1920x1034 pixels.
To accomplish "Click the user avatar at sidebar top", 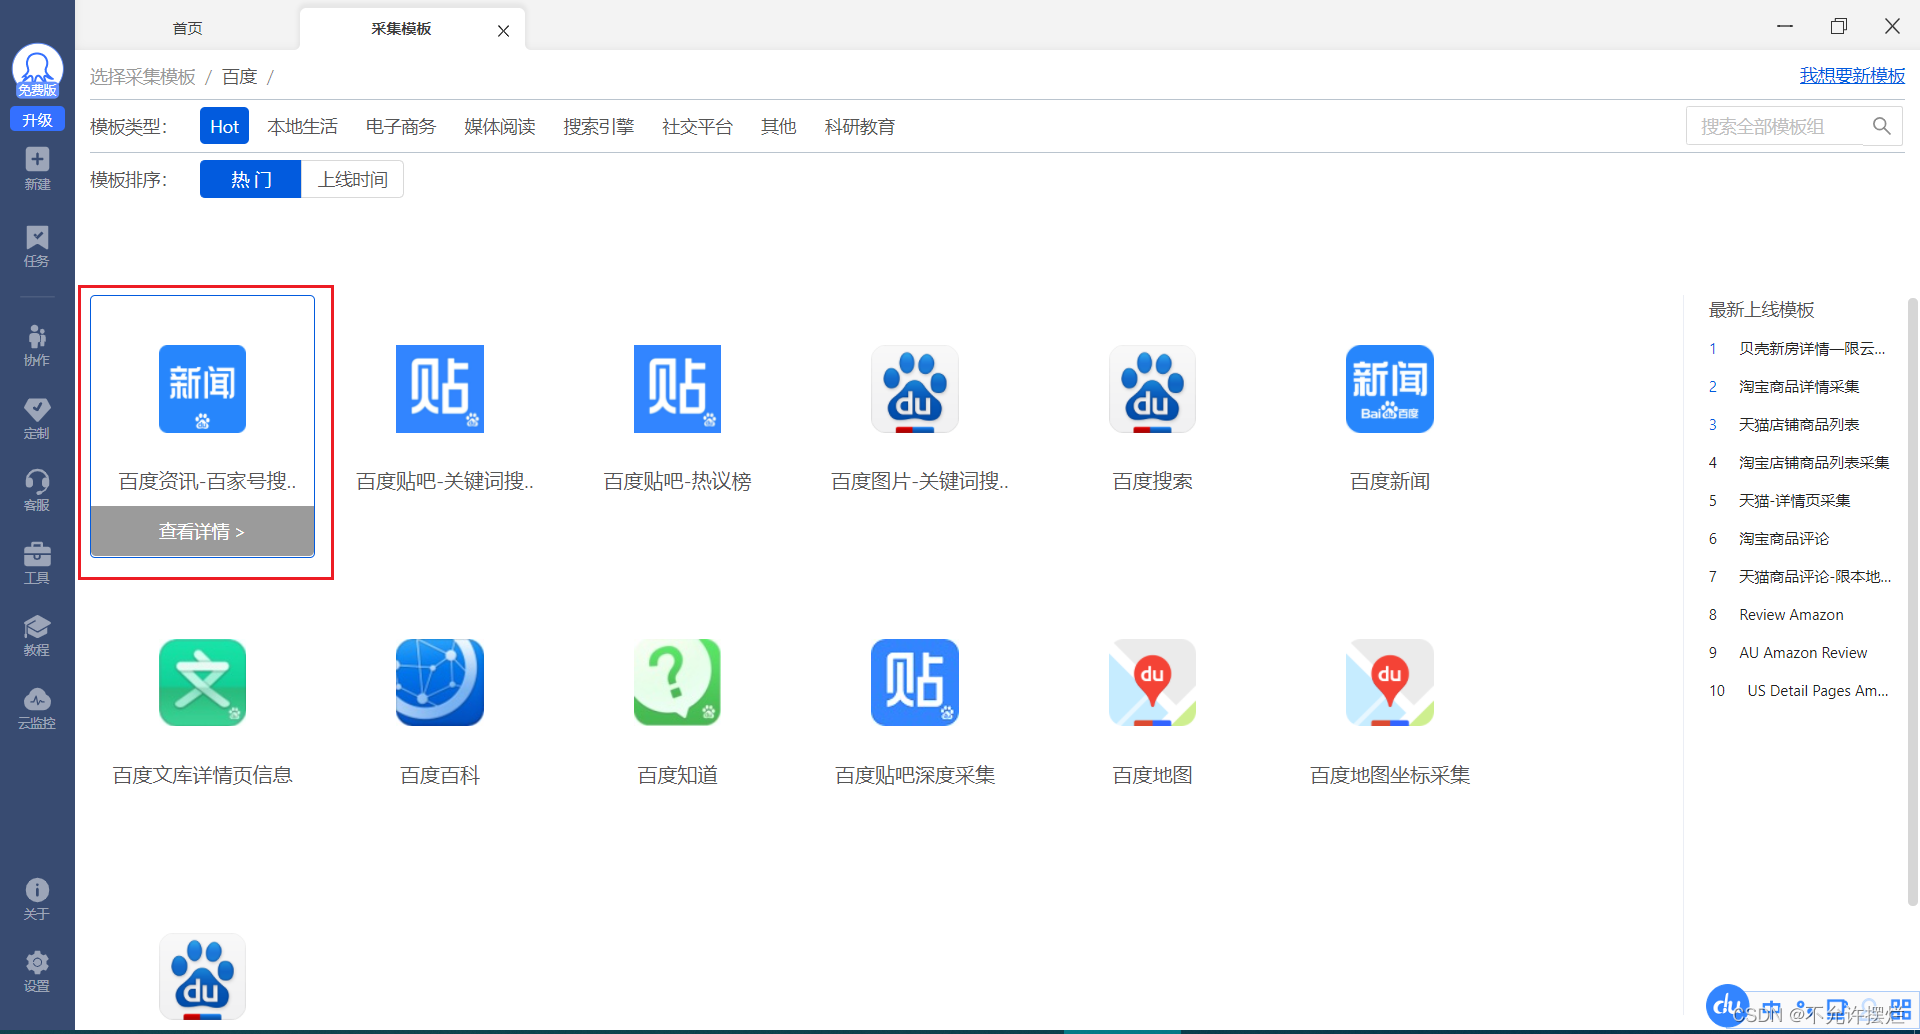I will pos(37,70).
